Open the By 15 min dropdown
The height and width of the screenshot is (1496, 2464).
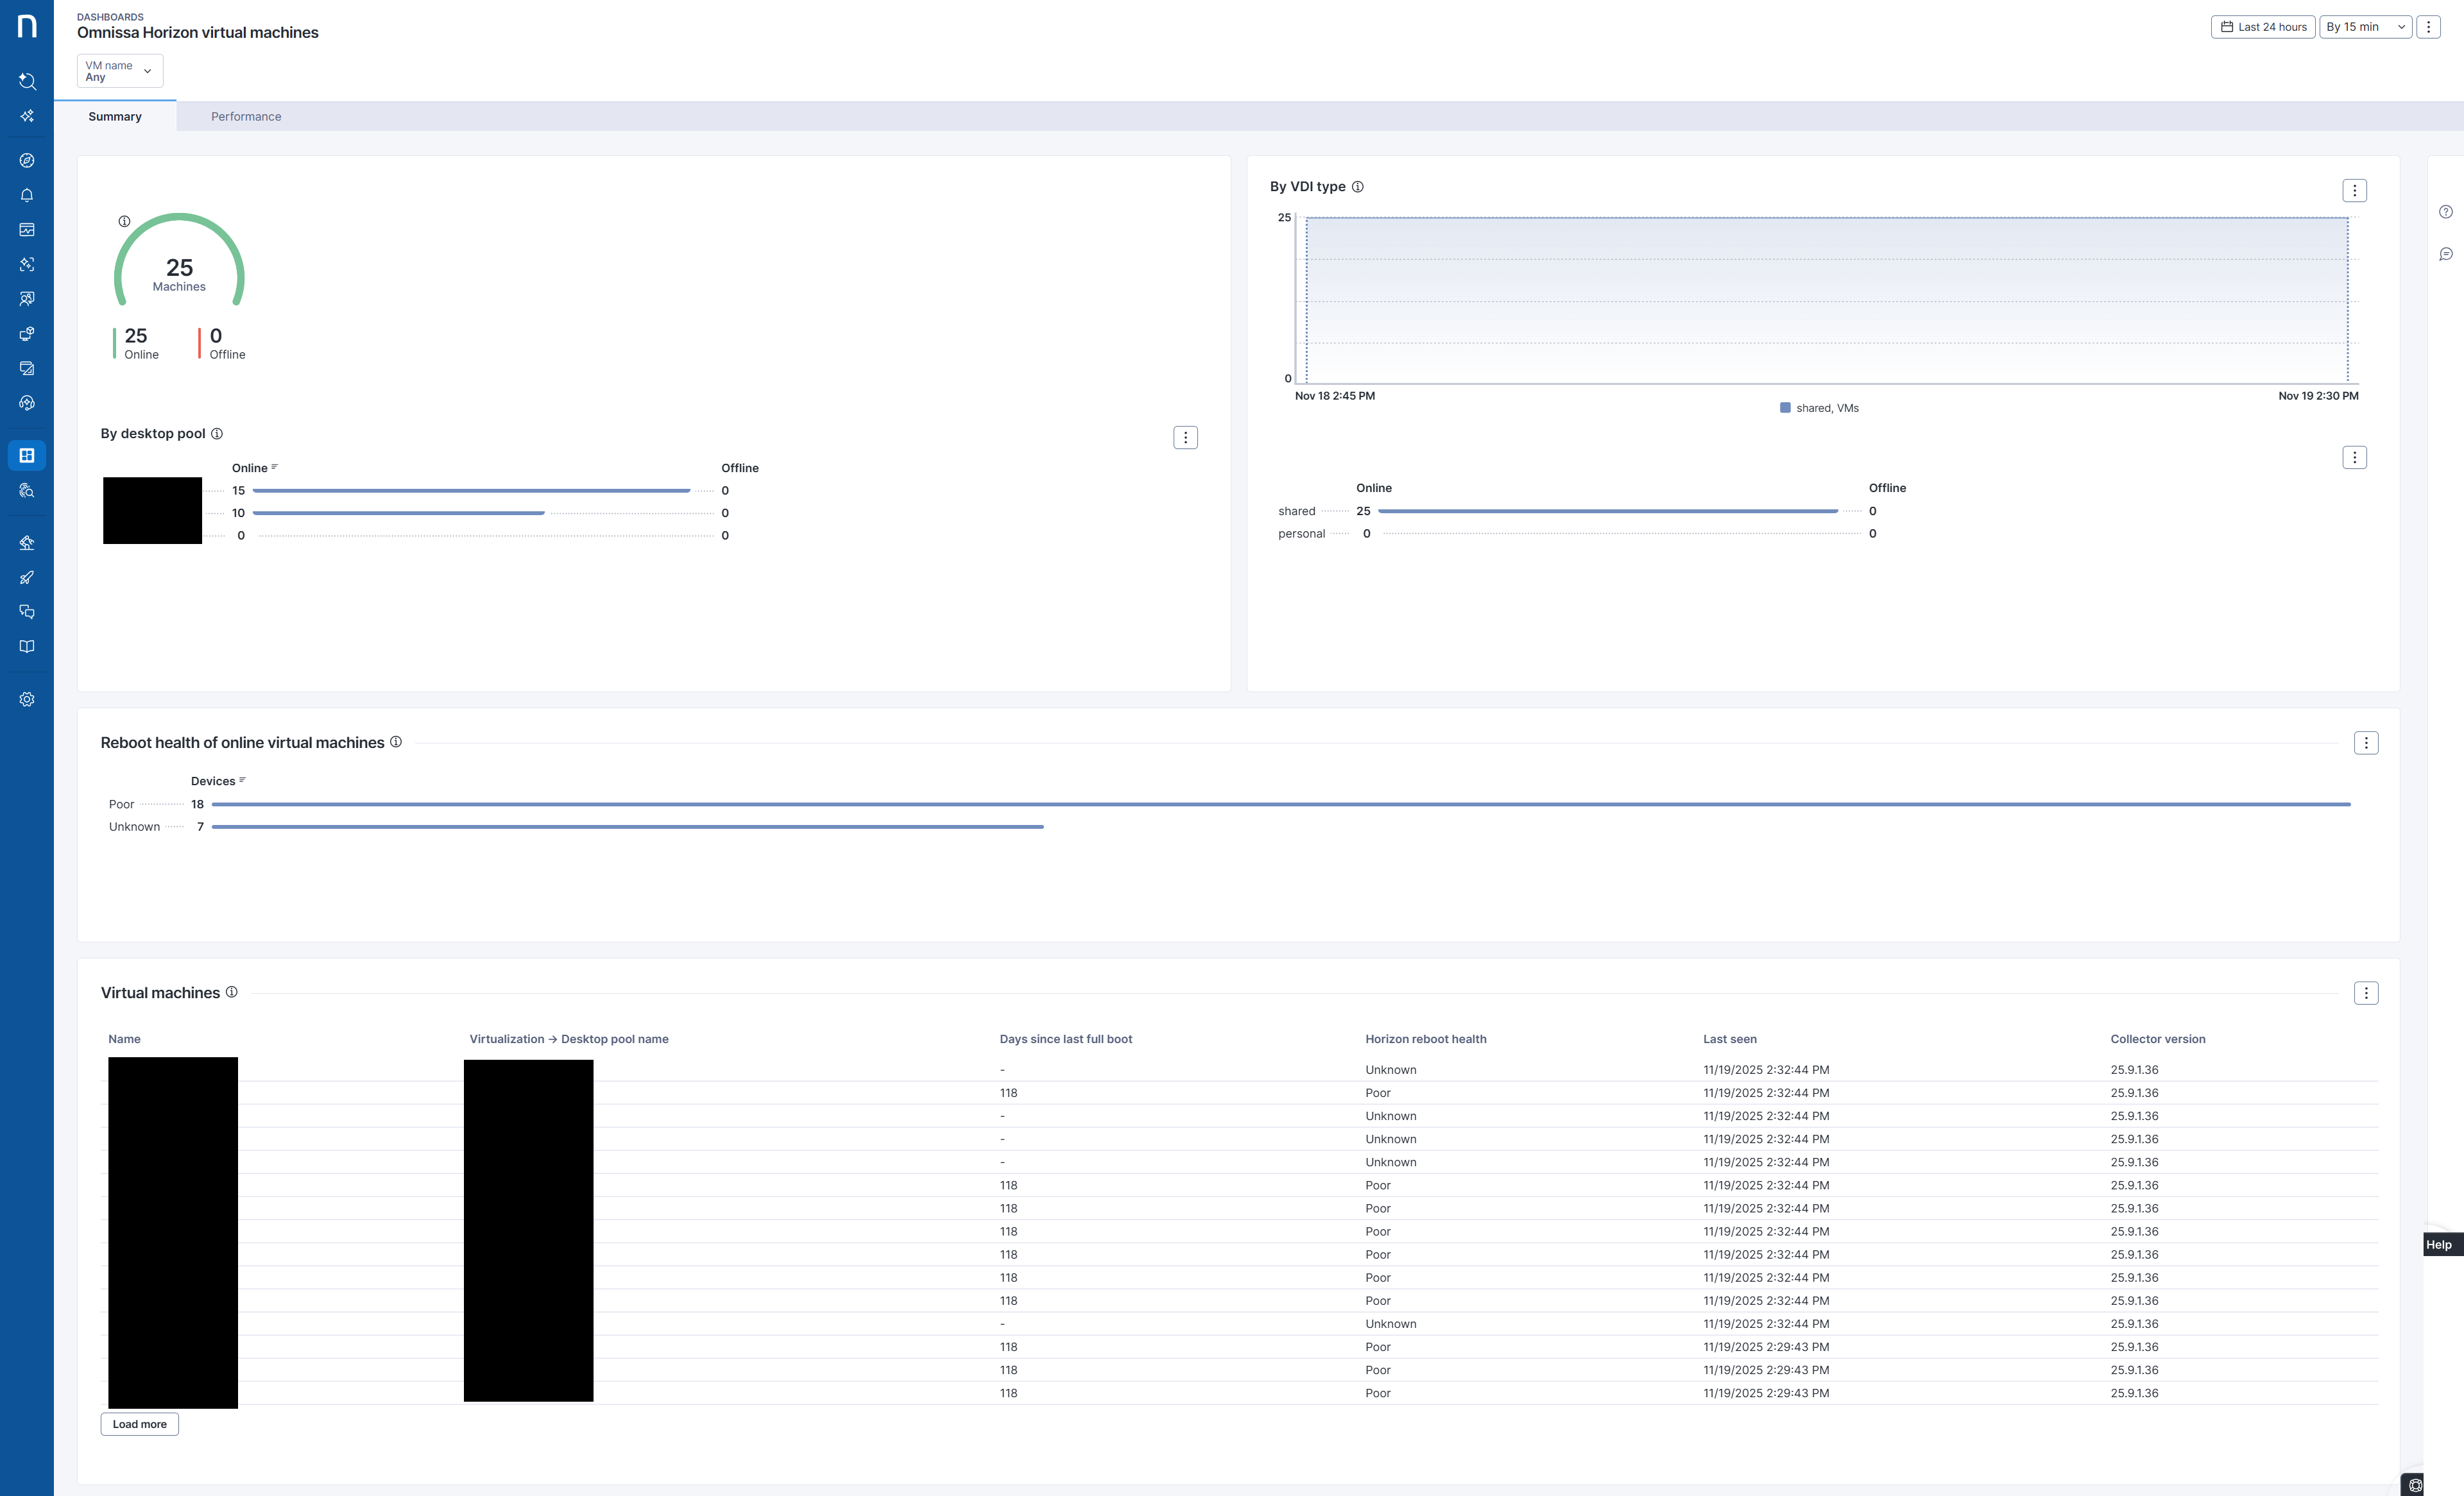pyautogui.click(x=2364, y=27)
